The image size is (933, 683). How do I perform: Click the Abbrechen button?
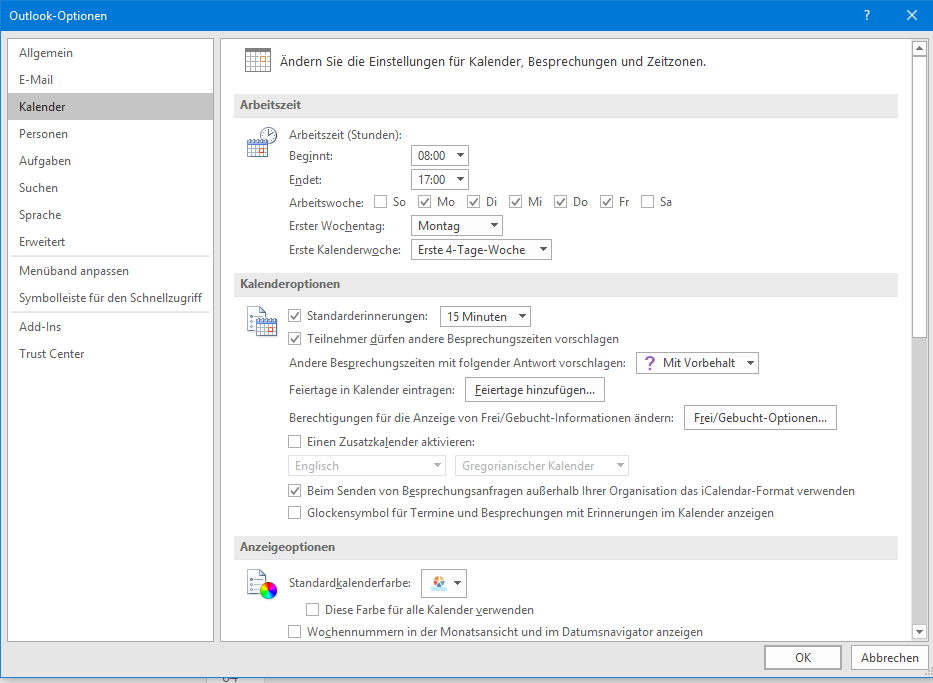[x=890, y=657]
